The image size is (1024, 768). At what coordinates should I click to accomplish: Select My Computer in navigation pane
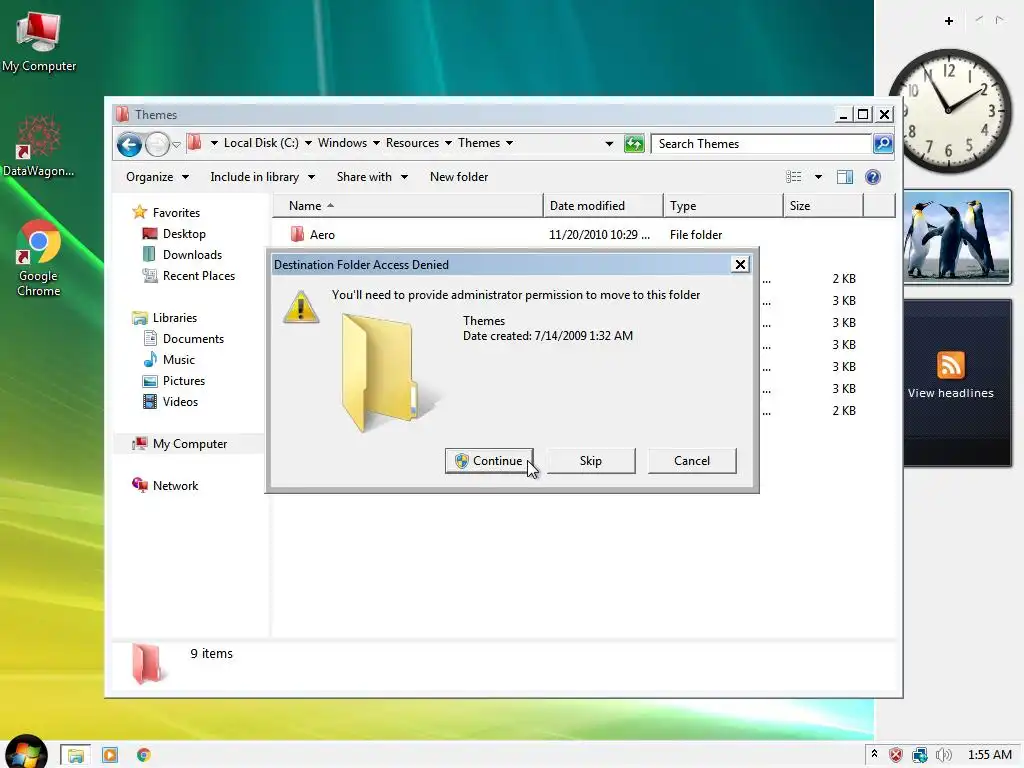pos(180,444)
